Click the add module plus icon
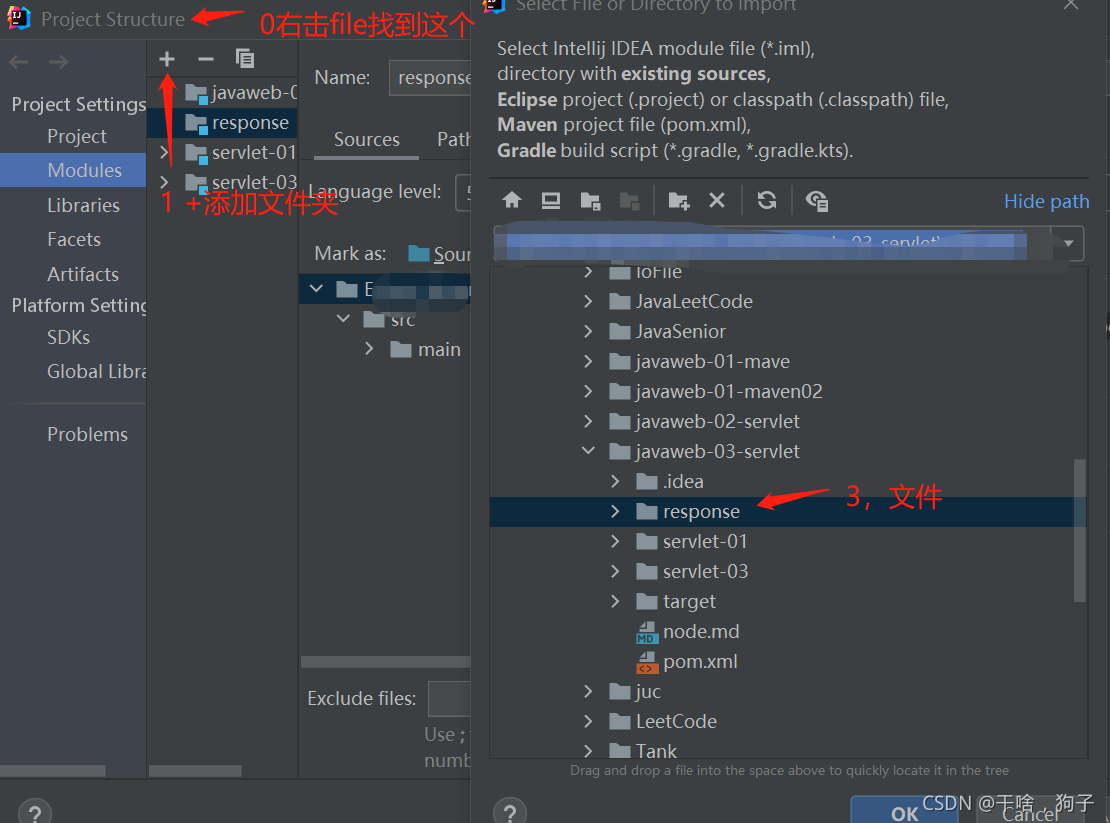This screenshot has width=1110, height=823. coord(166,59)
